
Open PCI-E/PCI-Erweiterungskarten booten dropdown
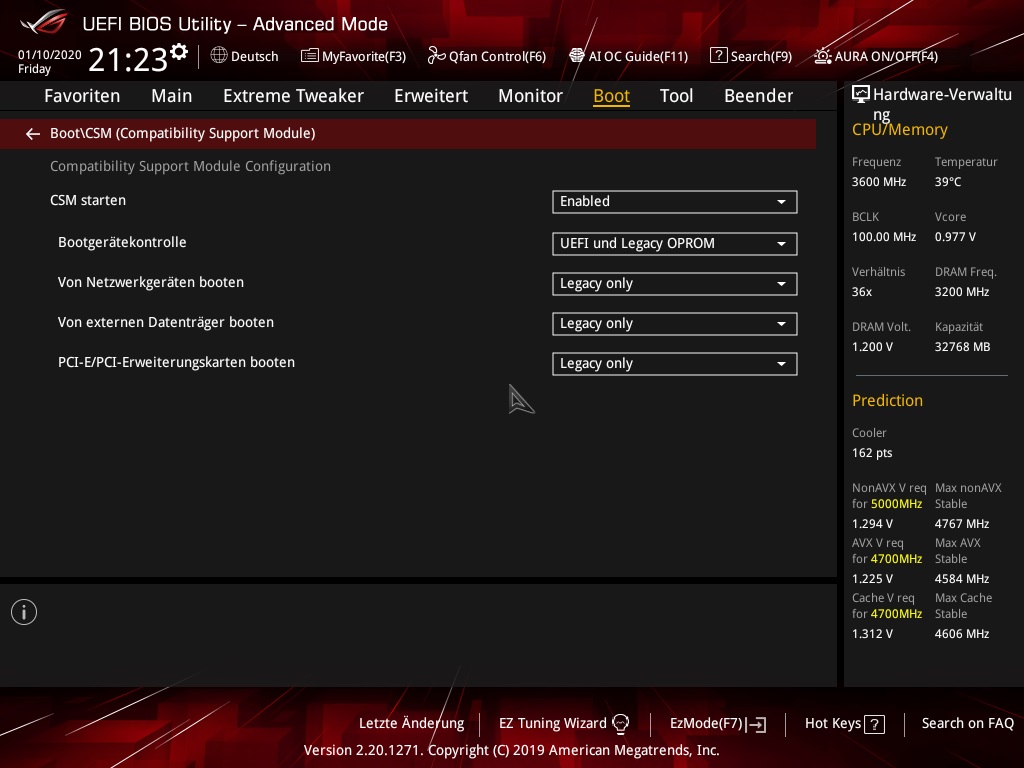[675, 364]
